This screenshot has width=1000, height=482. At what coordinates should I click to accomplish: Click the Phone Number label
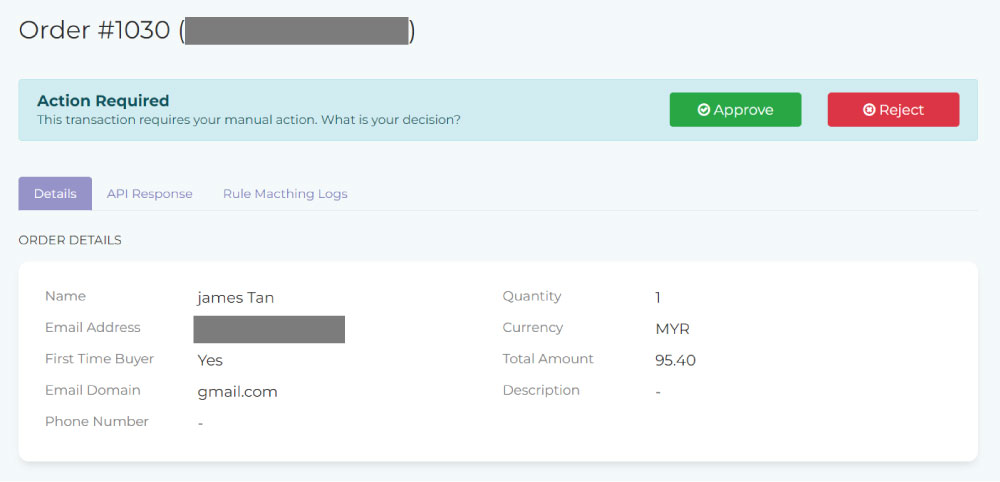coord(97,422)
